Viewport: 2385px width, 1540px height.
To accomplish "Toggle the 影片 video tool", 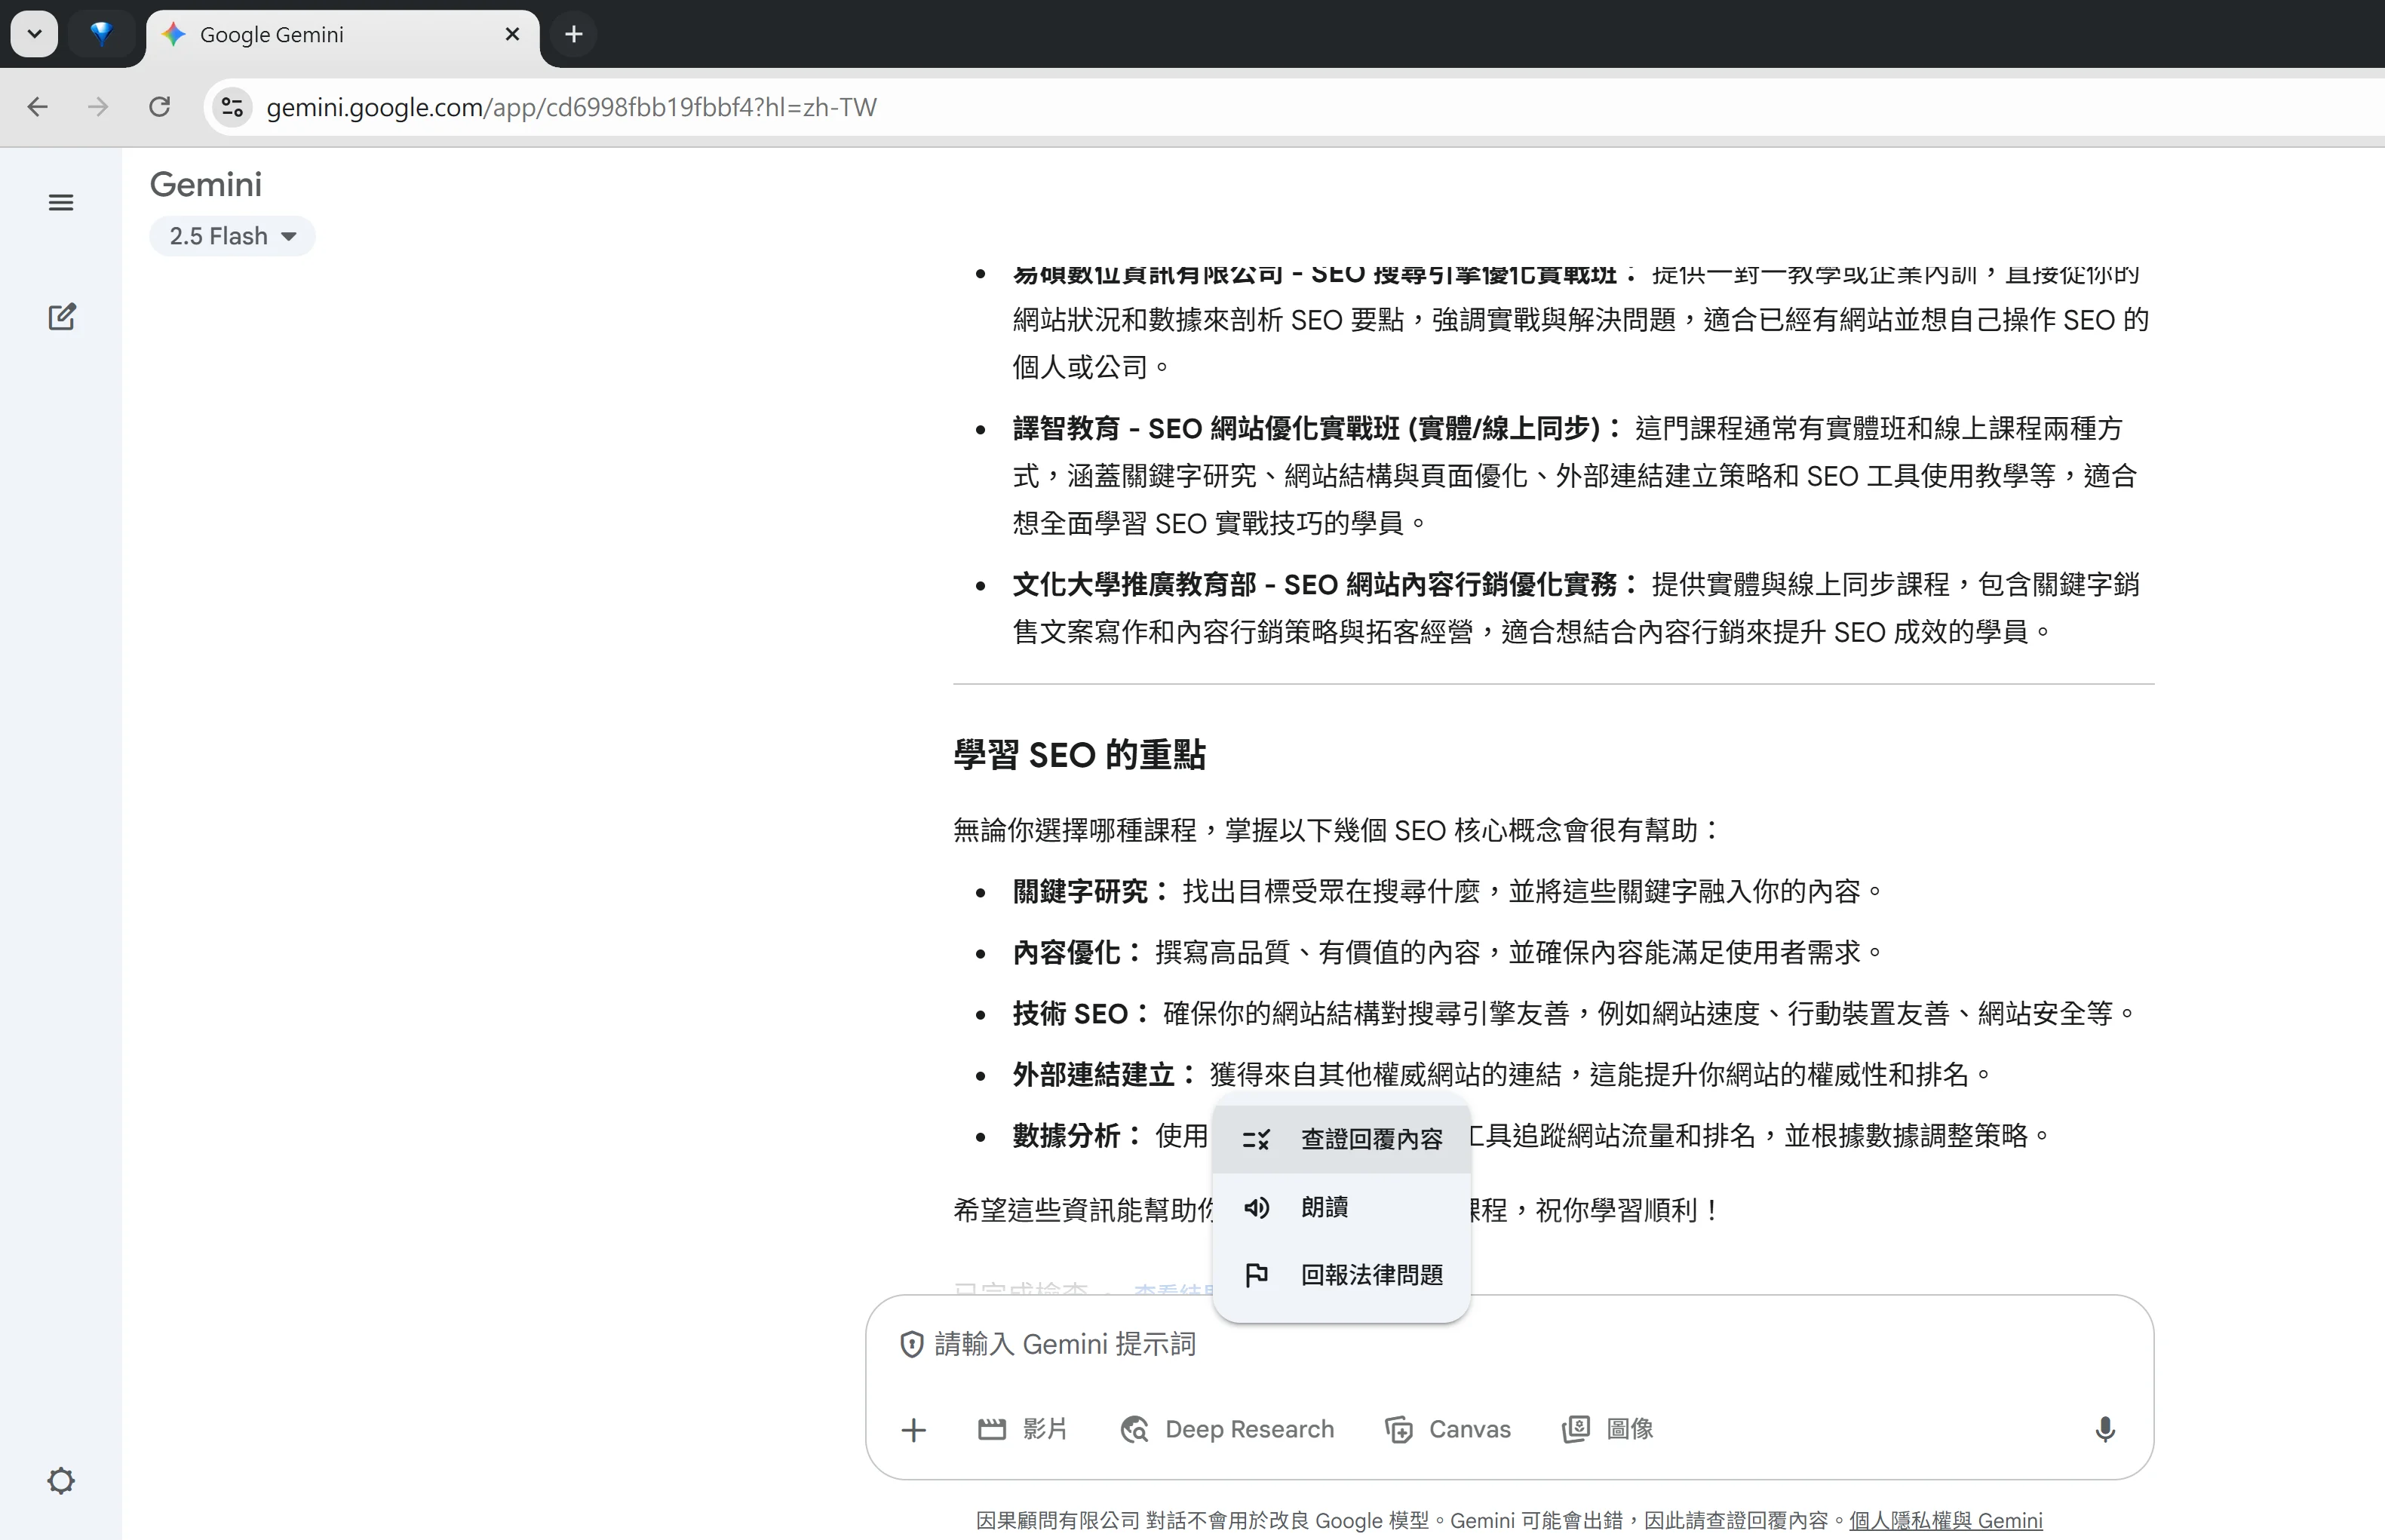I will [x=1022, y=1429].
